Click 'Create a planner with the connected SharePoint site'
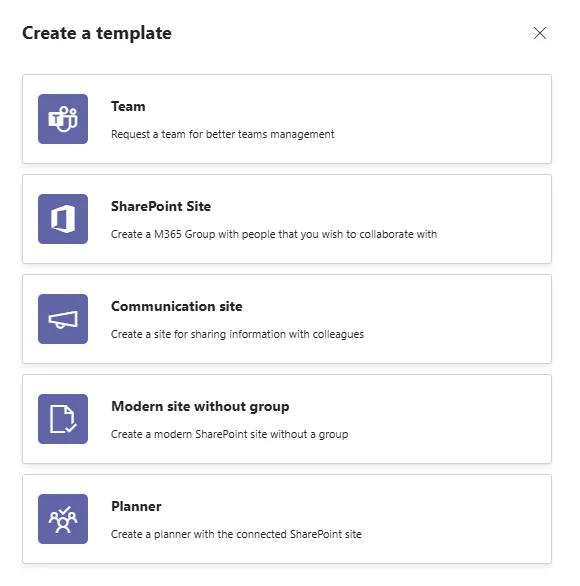Viewport: 580px width, 586px height. 236,534
